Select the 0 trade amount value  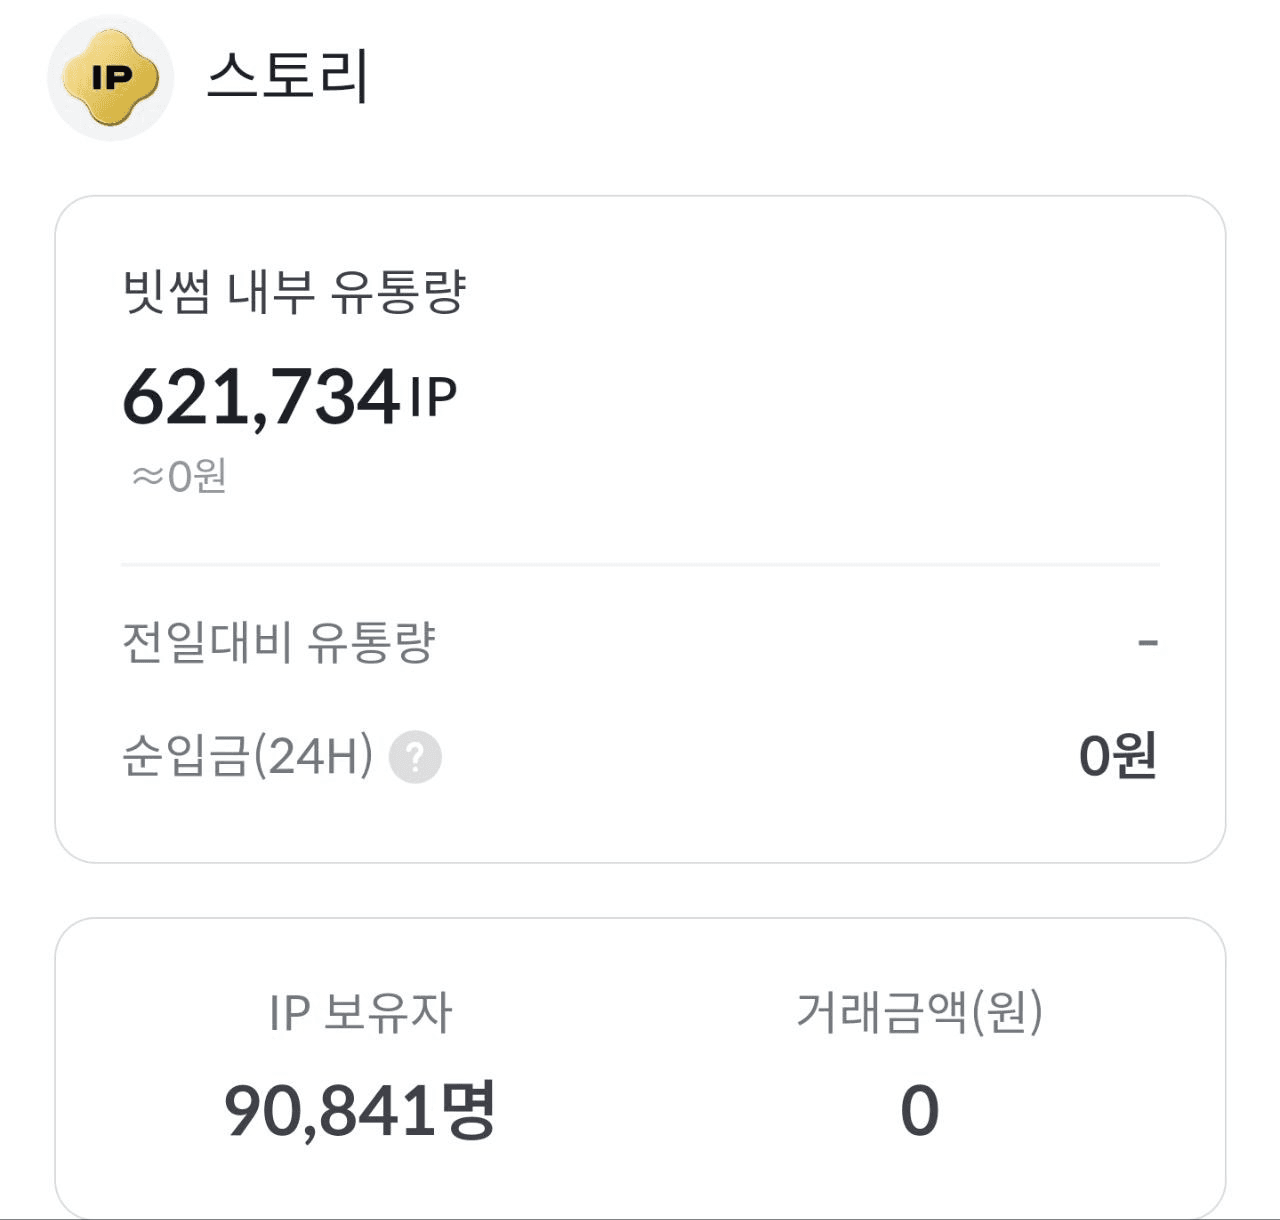tap(919, 1111)
